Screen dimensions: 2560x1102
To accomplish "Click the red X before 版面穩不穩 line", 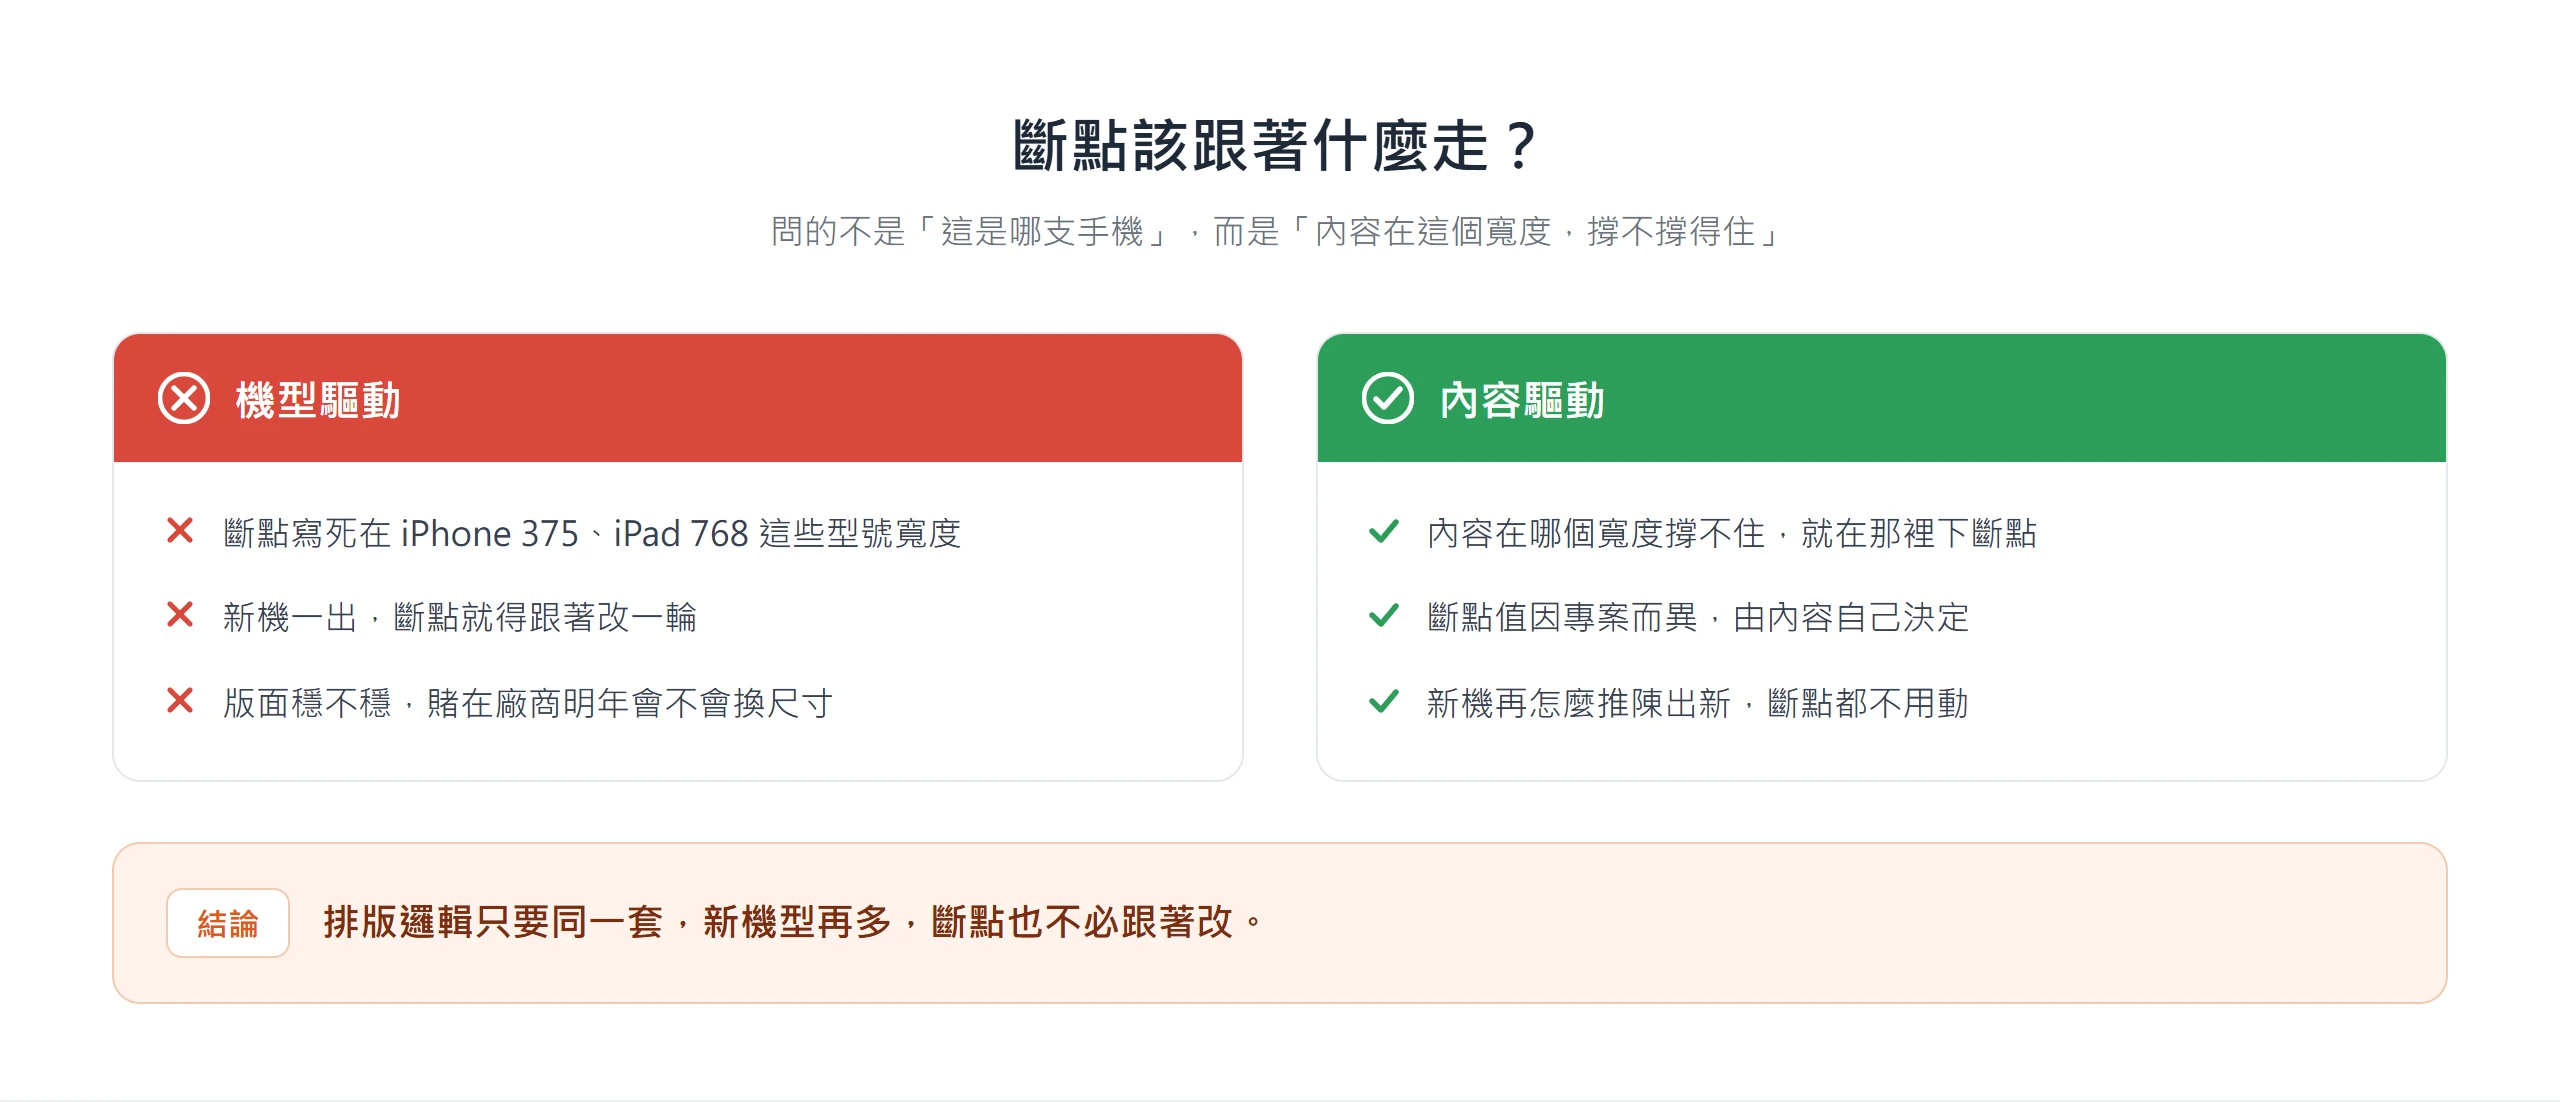I will point(180,700).
